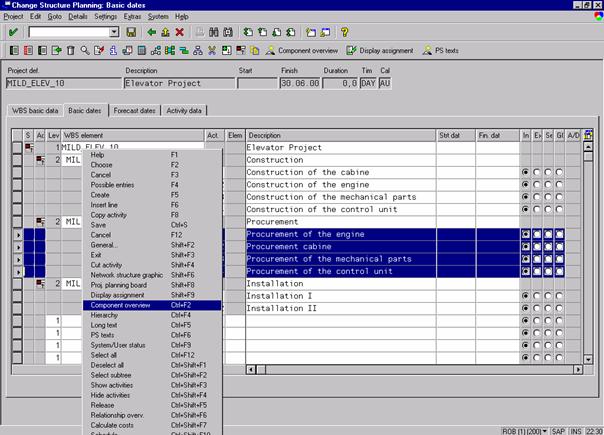Image resolution: width=604 pixels, height=435 pixels.
Task: Click the Select all icon in application toolbar
Action: pos(14,50)
